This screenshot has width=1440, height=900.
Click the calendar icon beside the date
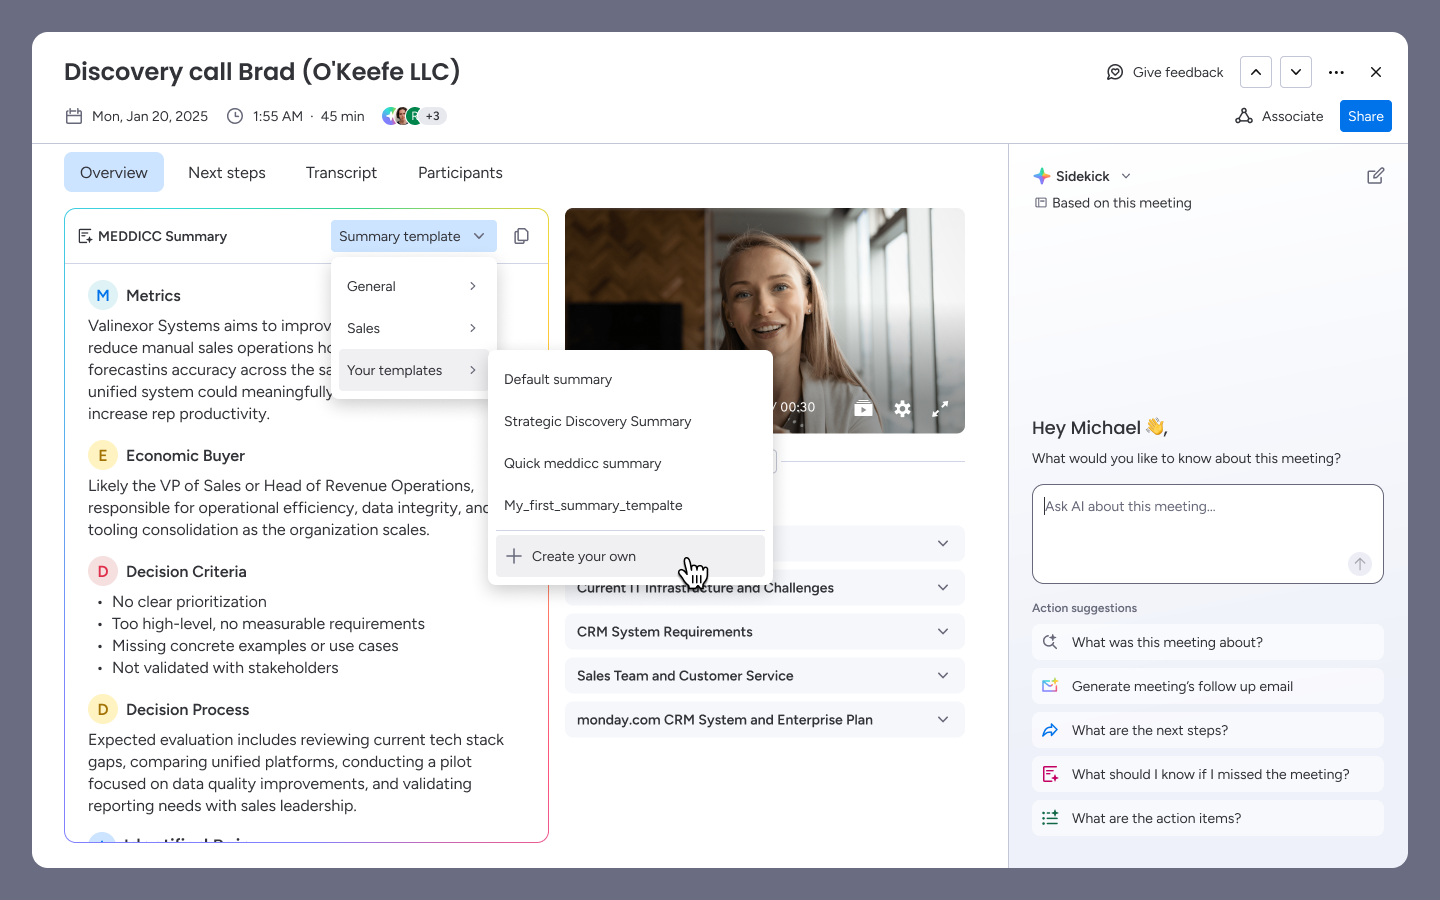tap(74, 116)
